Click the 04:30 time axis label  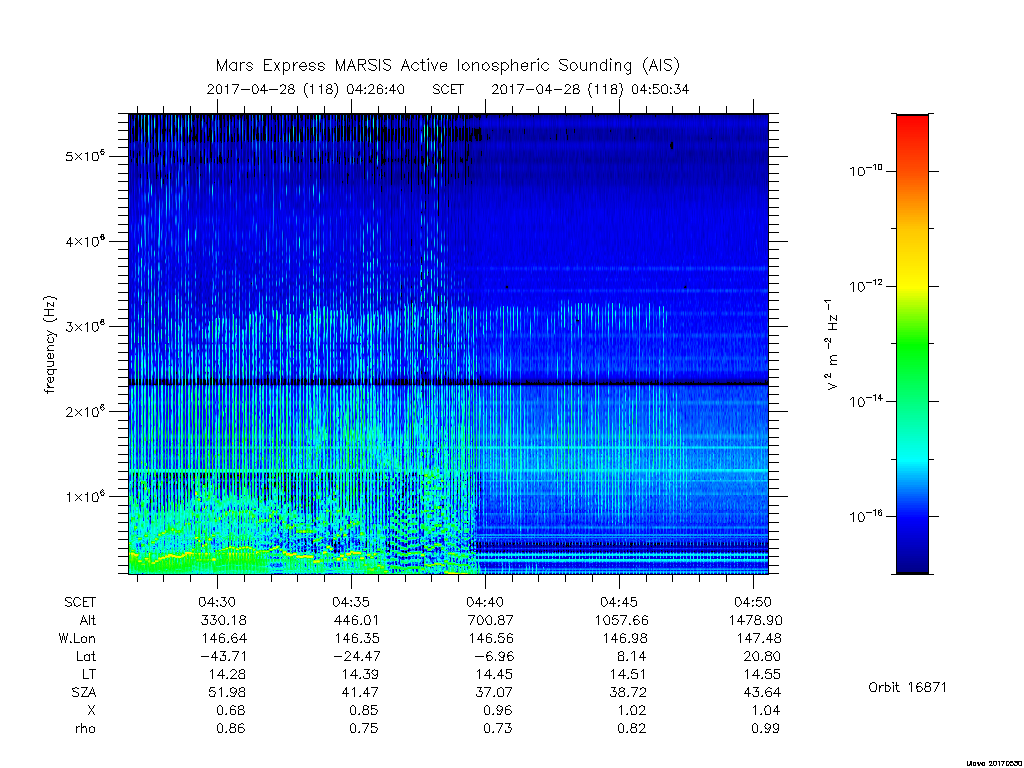(x=217, y=602)
